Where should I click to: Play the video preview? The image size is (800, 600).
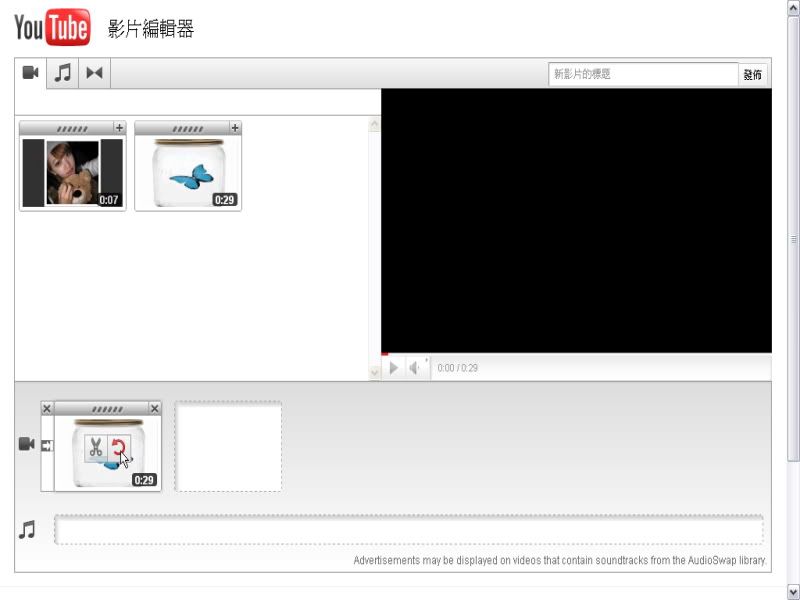click(394, 368)
